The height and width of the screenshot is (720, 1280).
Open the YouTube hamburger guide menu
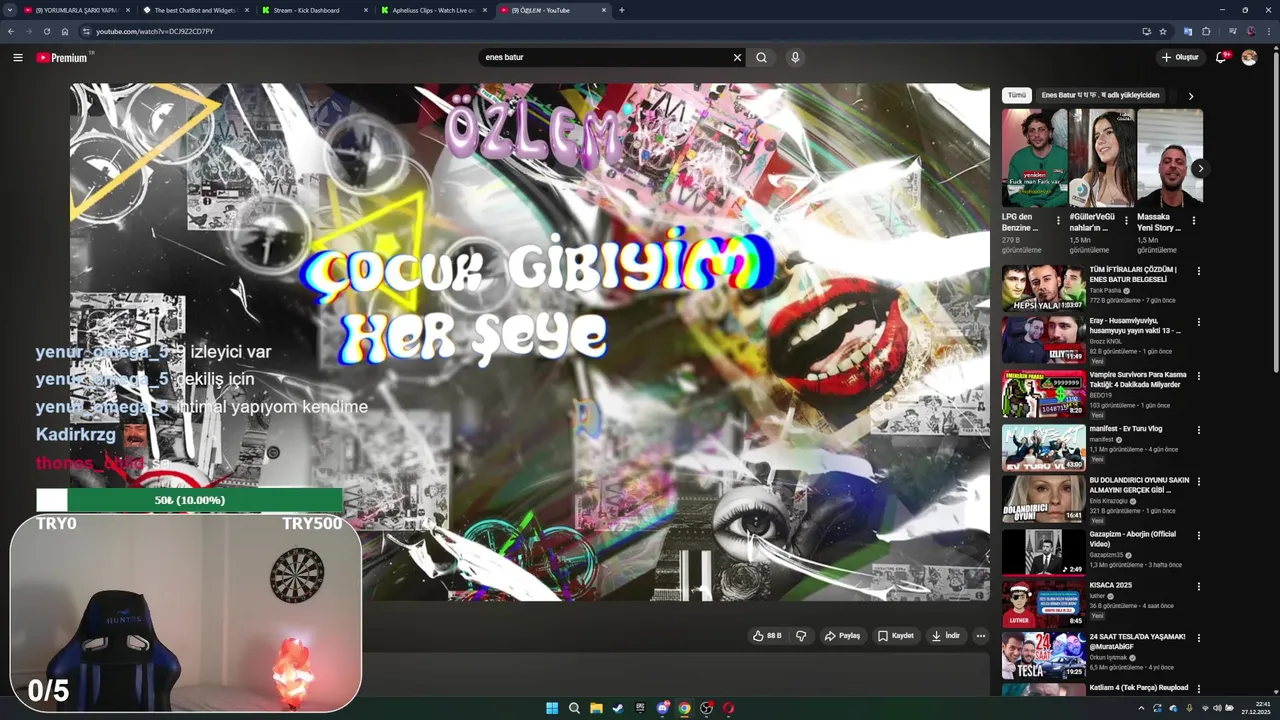coord(17,57)
